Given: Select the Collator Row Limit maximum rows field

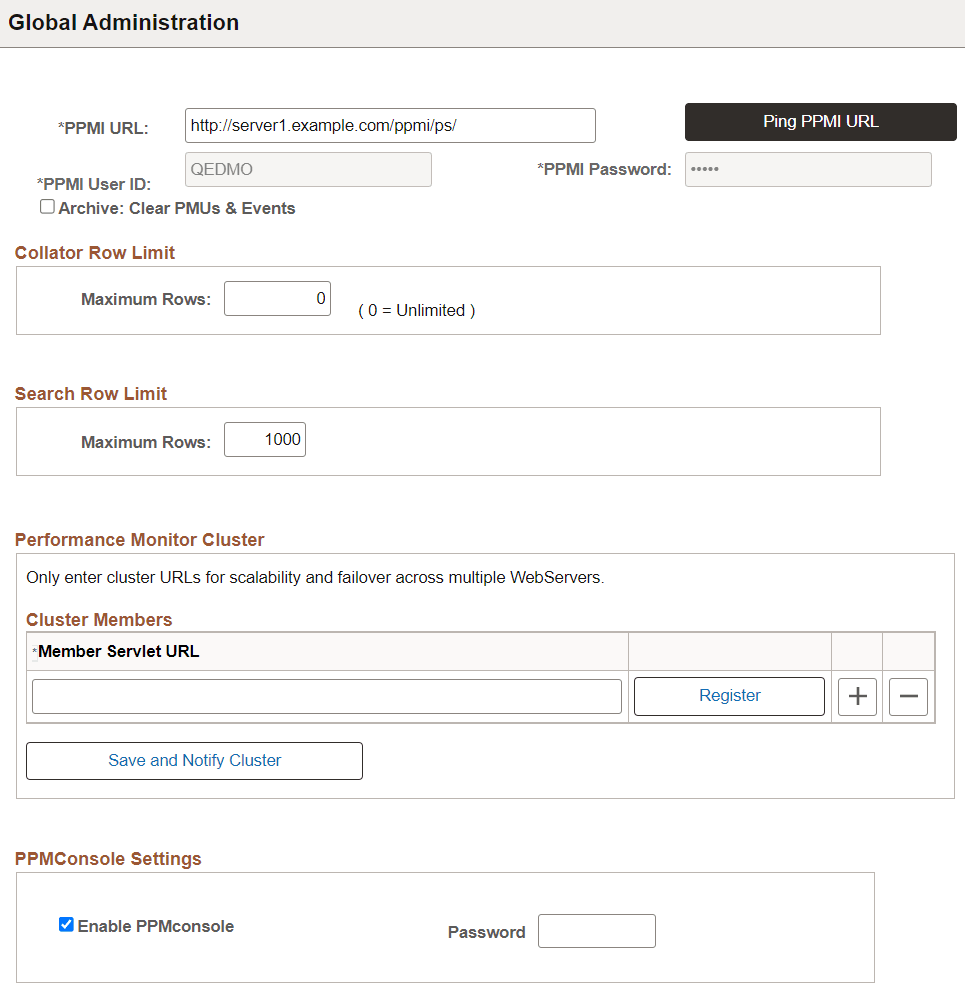Looking at the screenshot, I should click(277, 298).
